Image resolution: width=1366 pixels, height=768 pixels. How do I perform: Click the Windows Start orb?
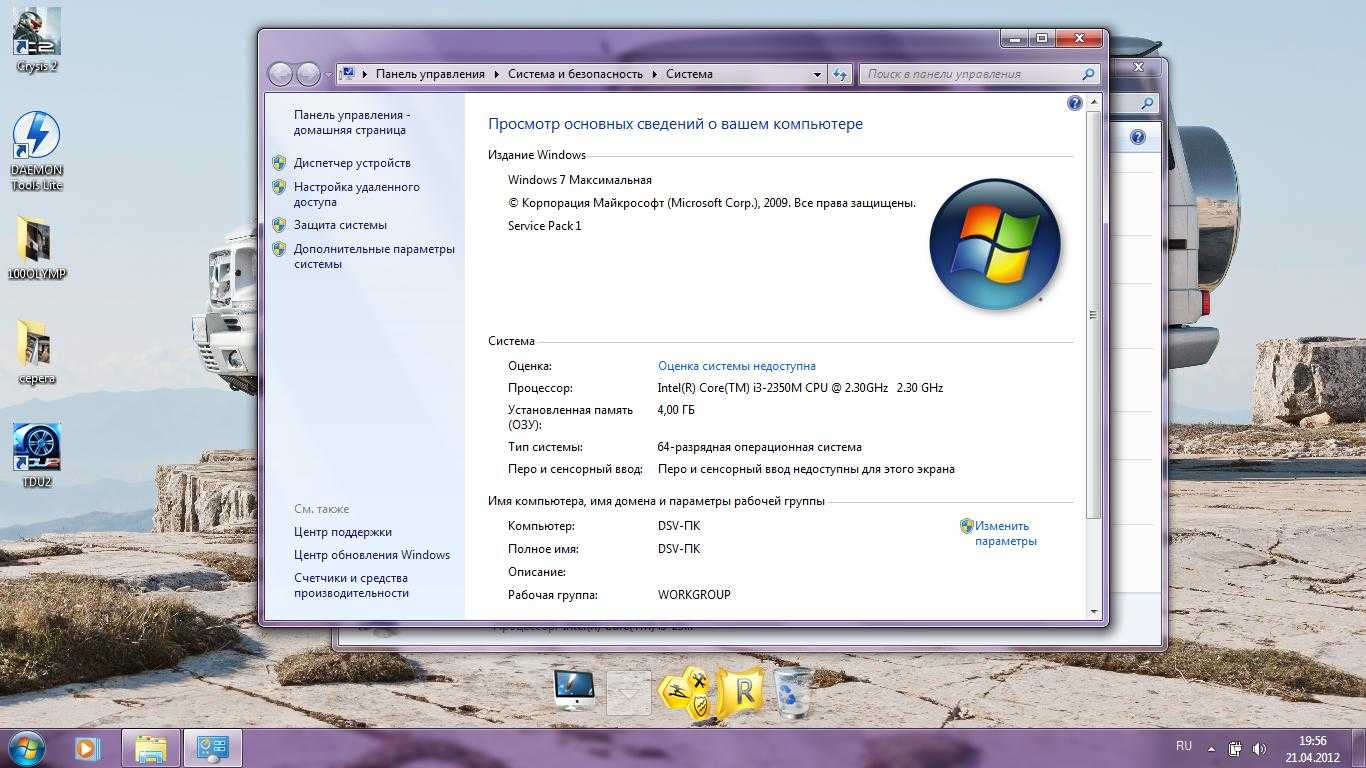[26, 747]
